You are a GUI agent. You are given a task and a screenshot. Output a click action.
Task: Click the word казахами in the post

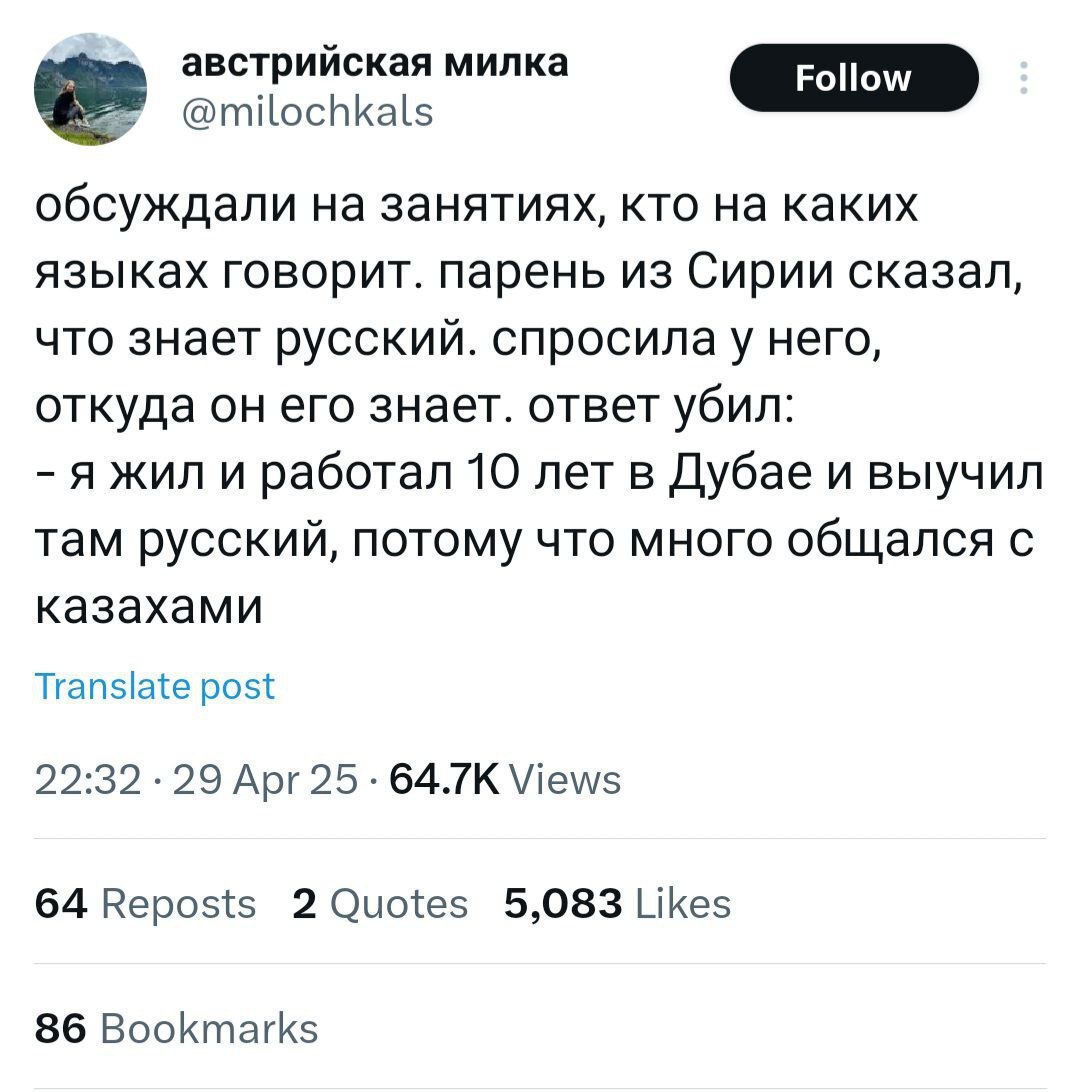pos(149,605)
